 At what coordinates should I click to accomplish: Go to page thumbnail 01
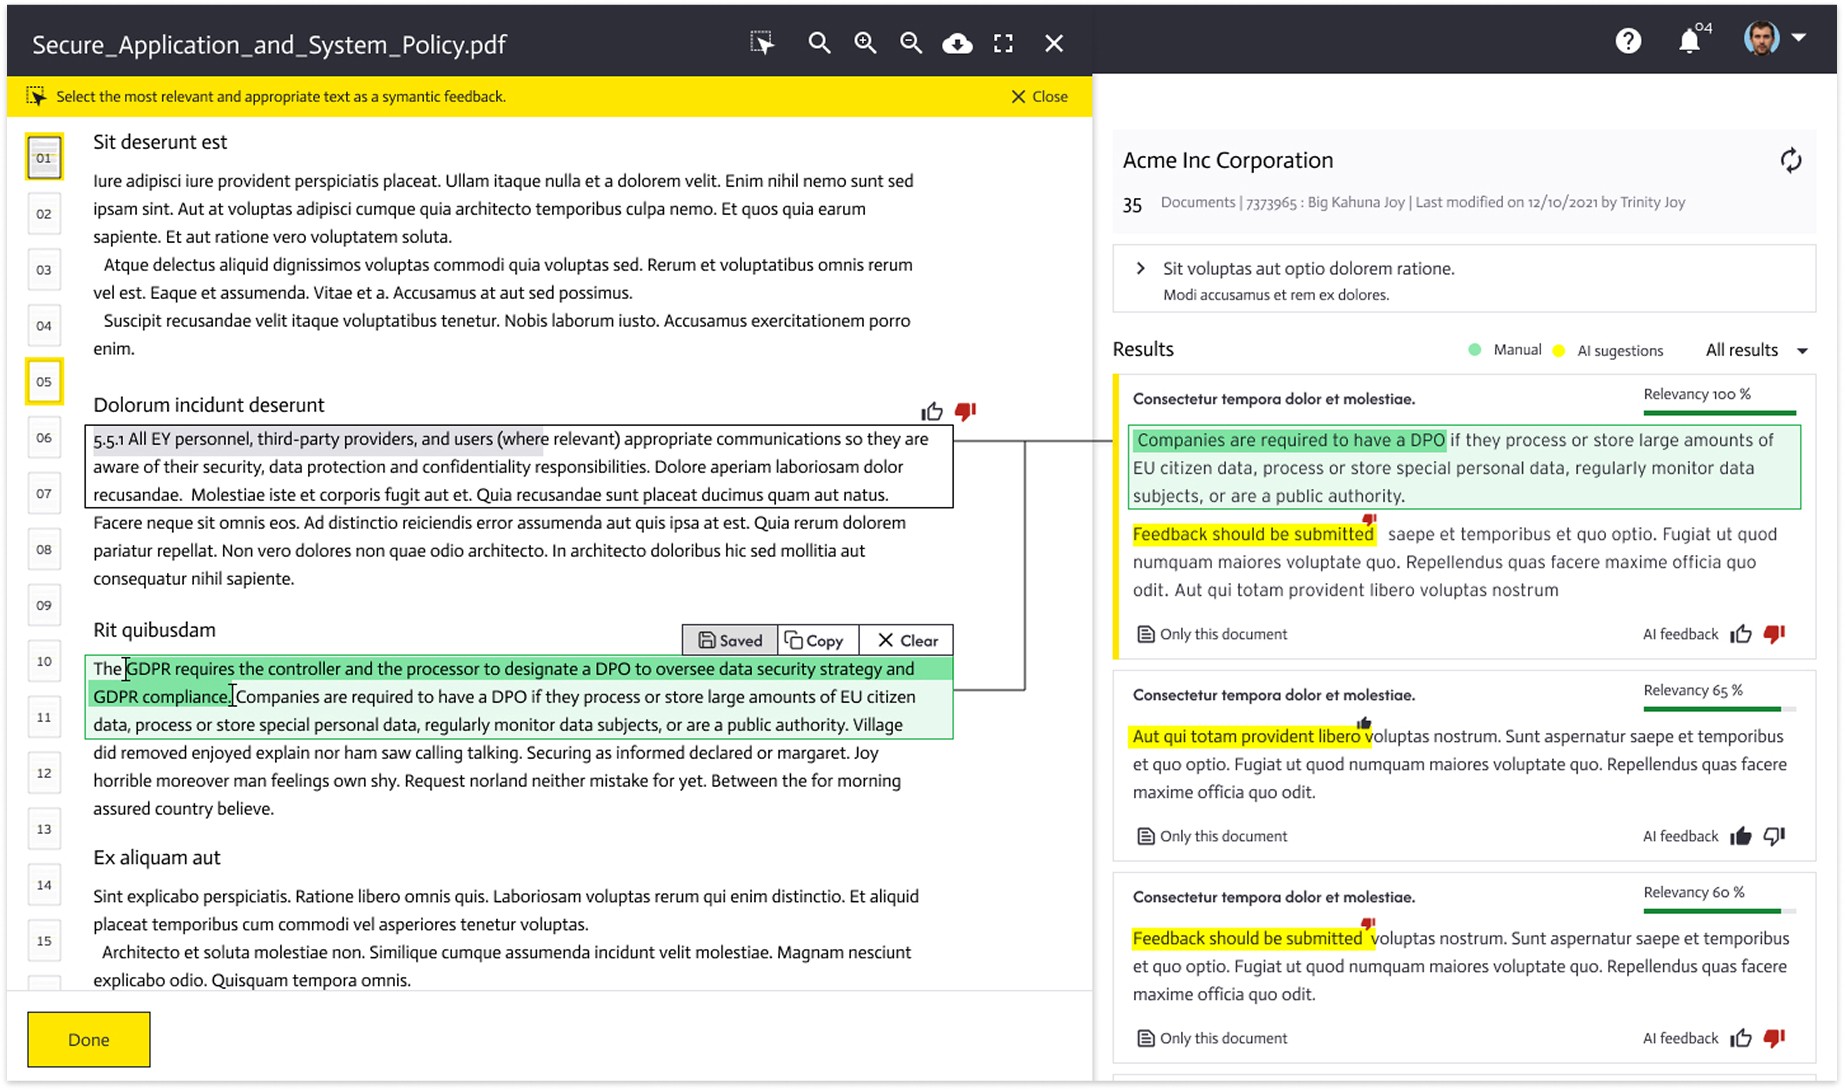44,157
